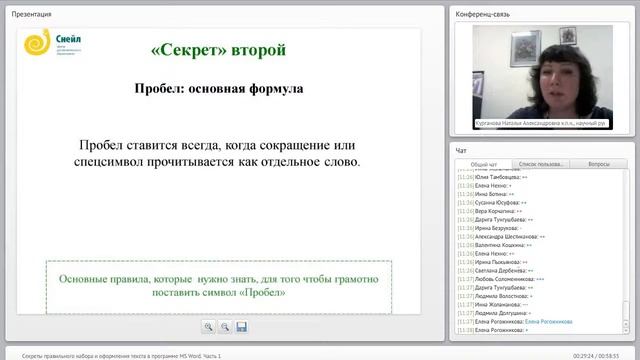Click the chat scrollbar up arrow
Screen dimensions: 640x360
pos(626,324)
